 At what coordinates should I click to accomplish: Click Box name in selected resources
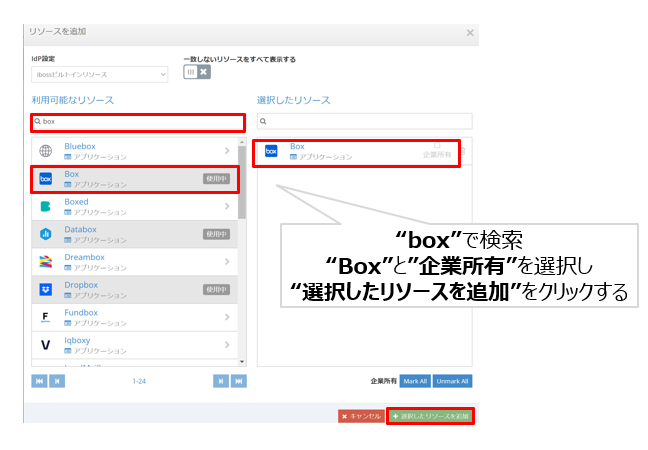coord(297,146)
